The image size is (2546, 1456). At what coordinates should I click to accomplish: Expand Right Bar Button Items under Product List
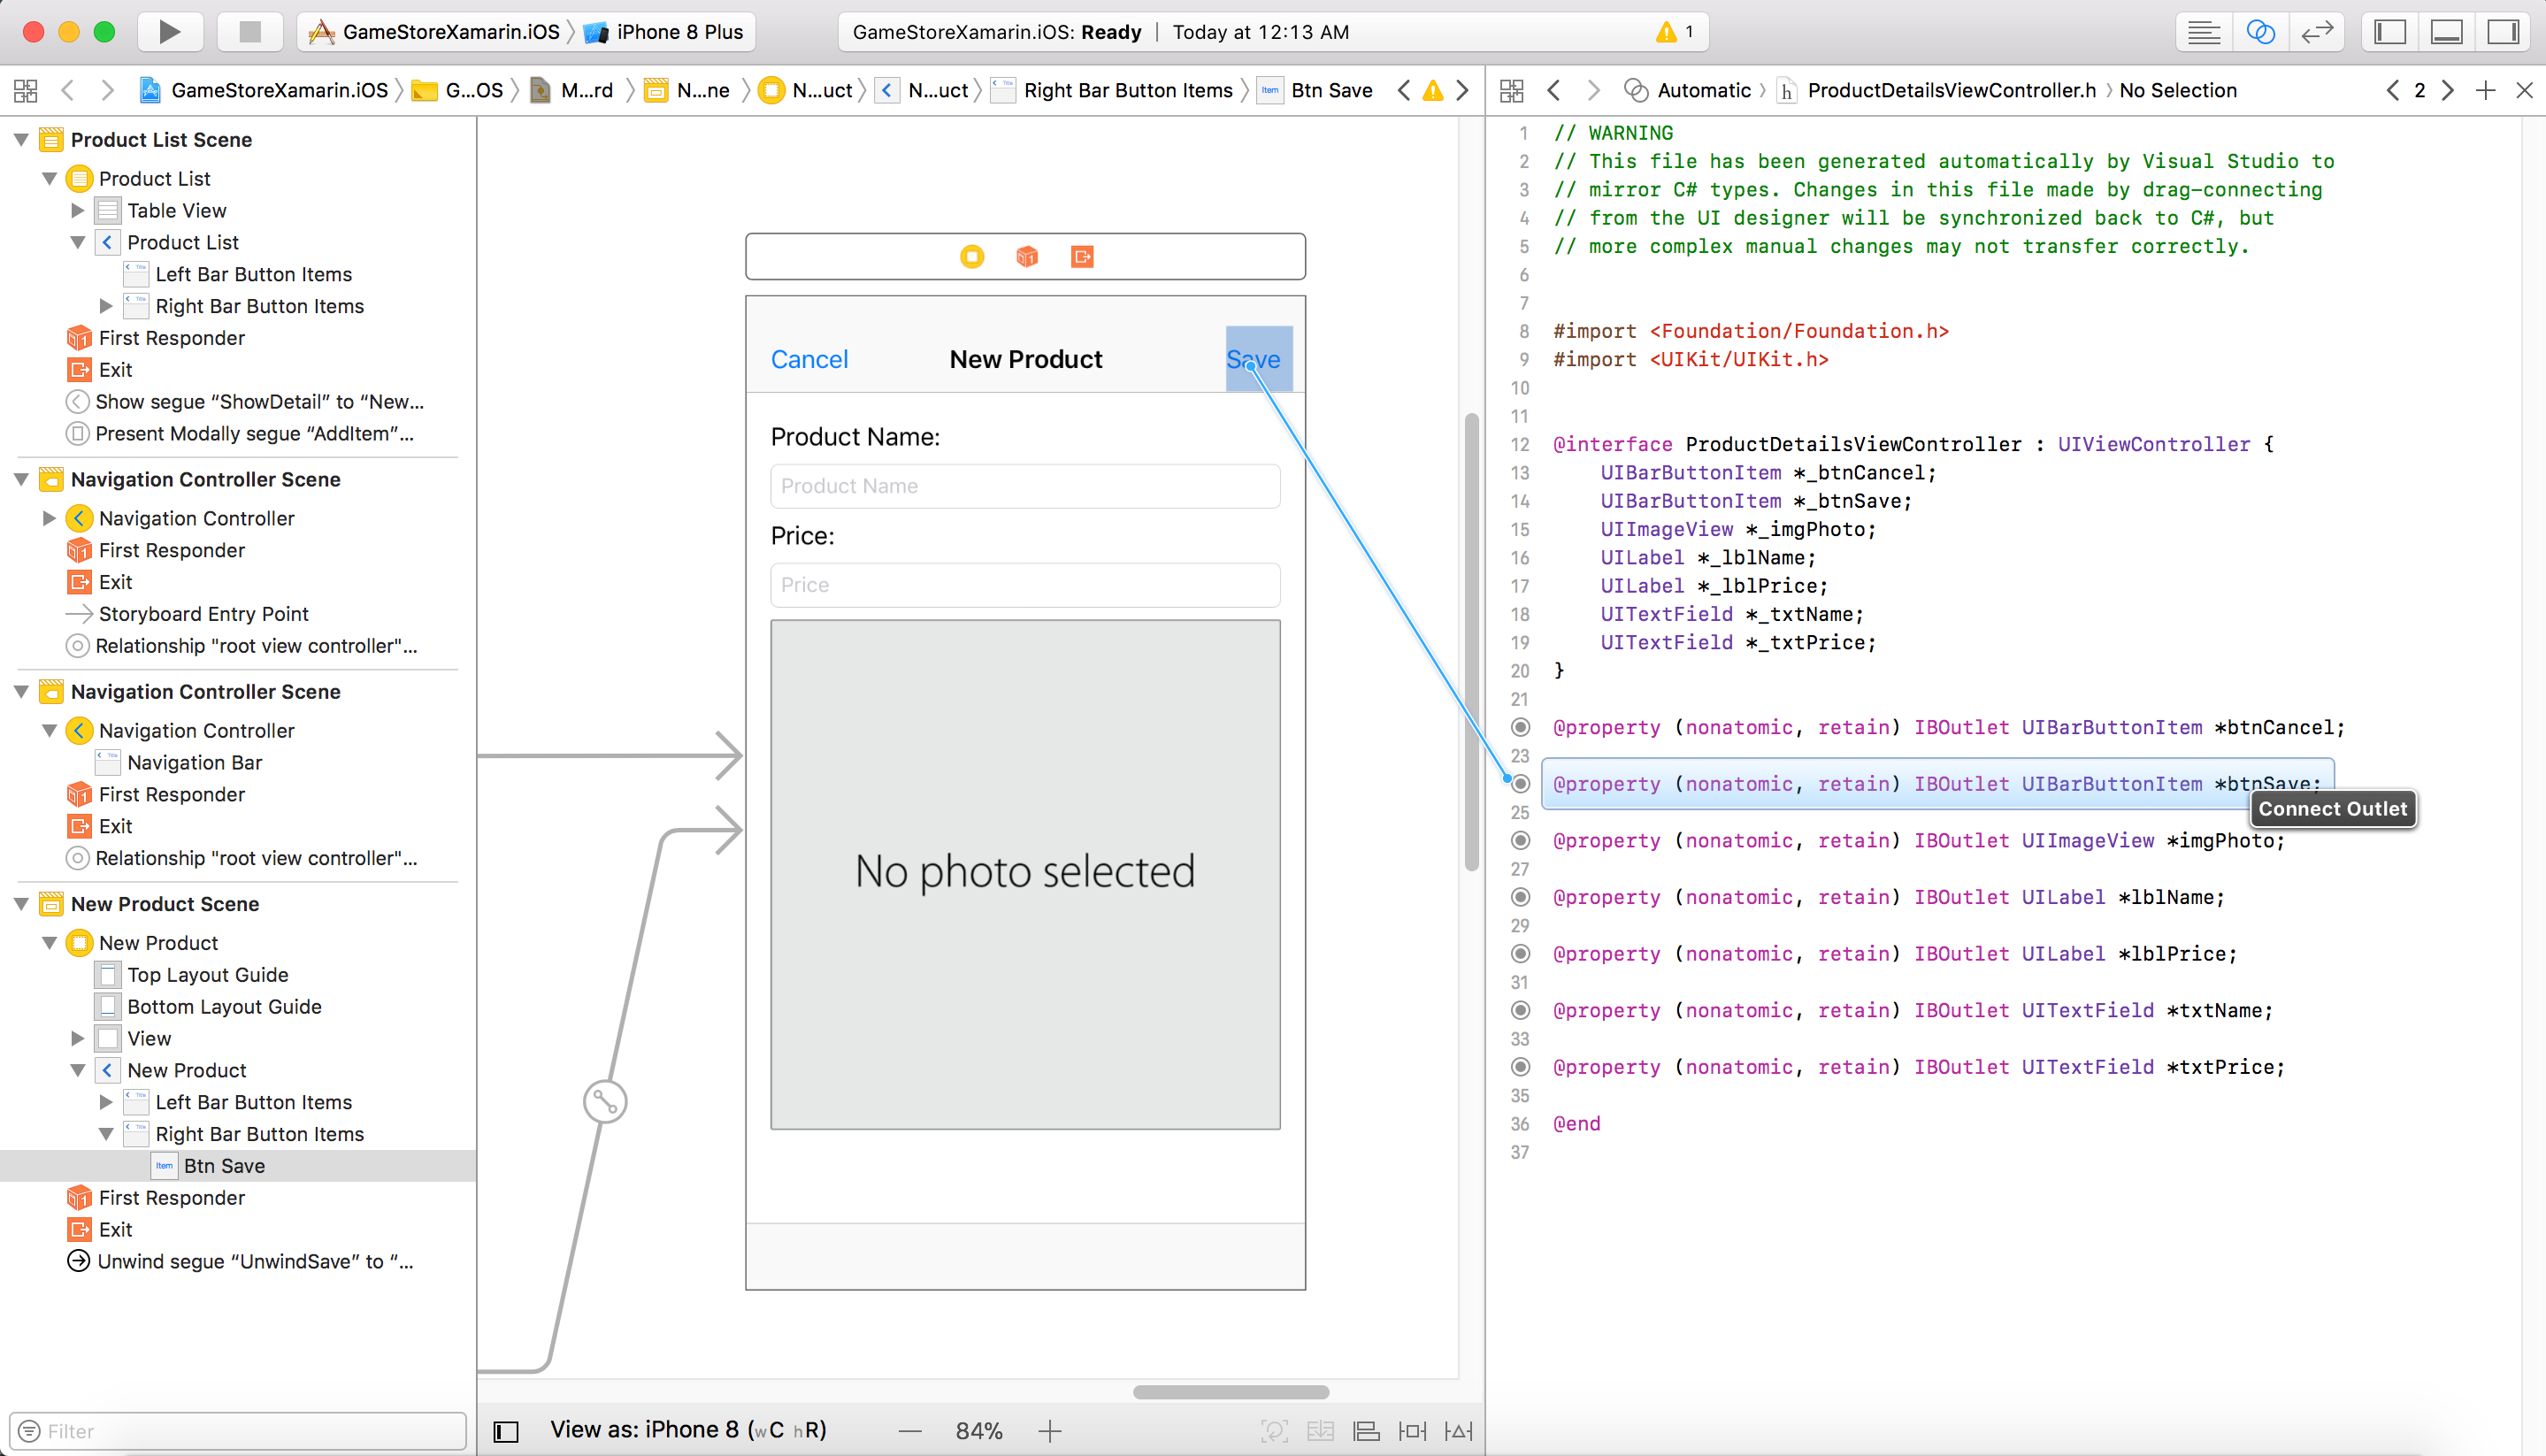pyautogui.click(x=106, y=307)
